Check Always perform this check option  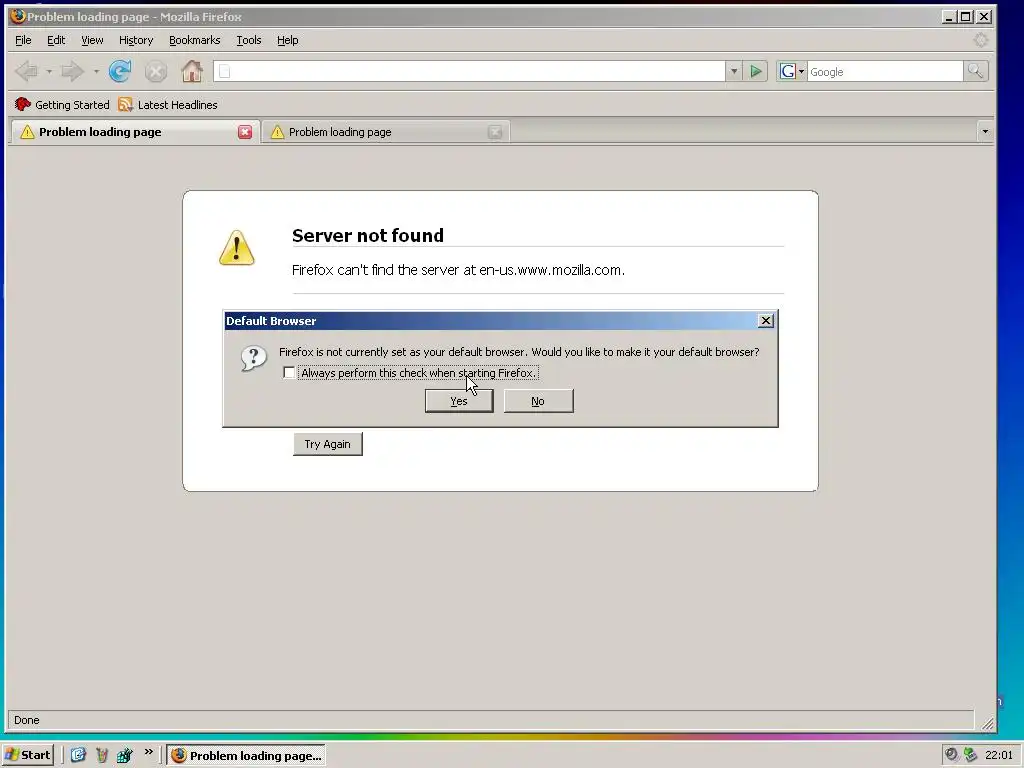[x=289, y=372]
